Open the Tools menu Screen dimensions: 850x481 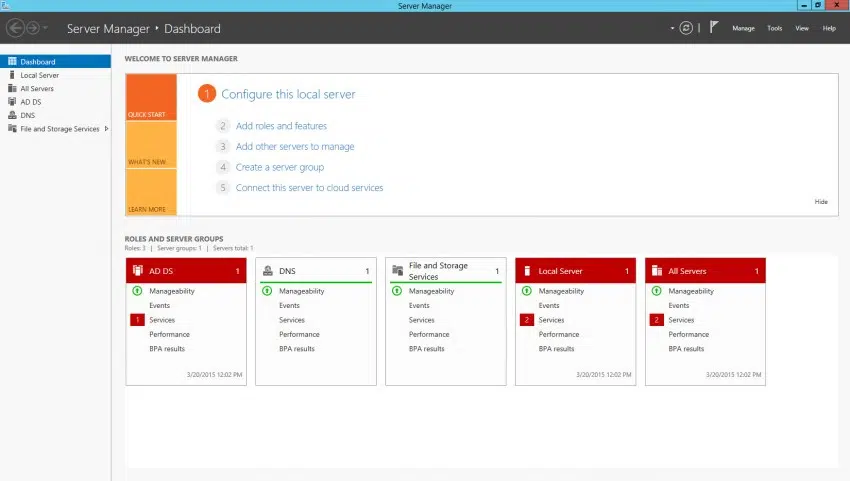tap(775, 28)
